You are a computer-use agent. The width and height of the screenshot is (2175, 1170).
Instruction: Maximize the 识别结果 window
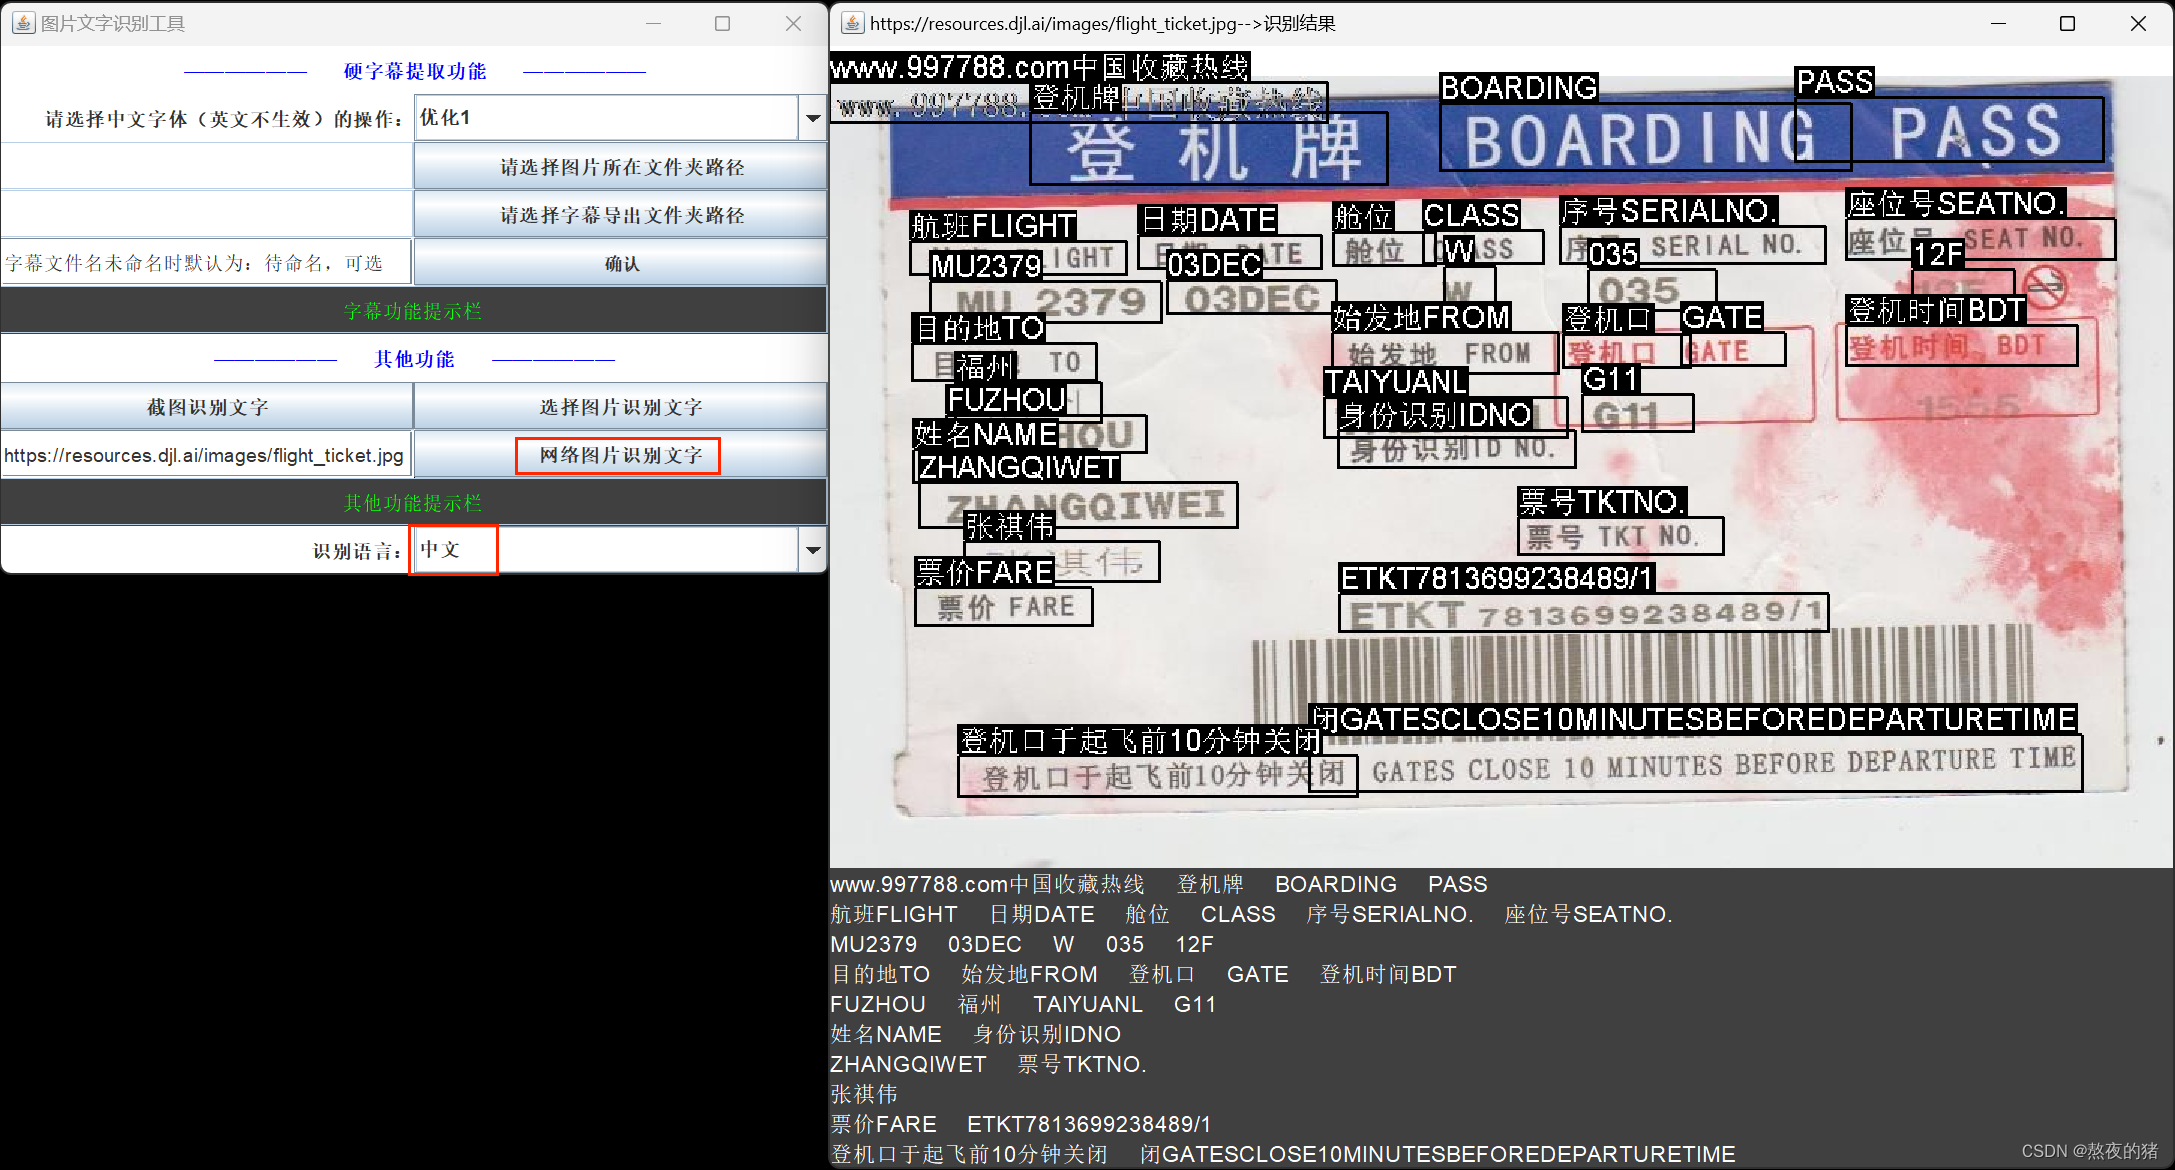[2068, 23]
